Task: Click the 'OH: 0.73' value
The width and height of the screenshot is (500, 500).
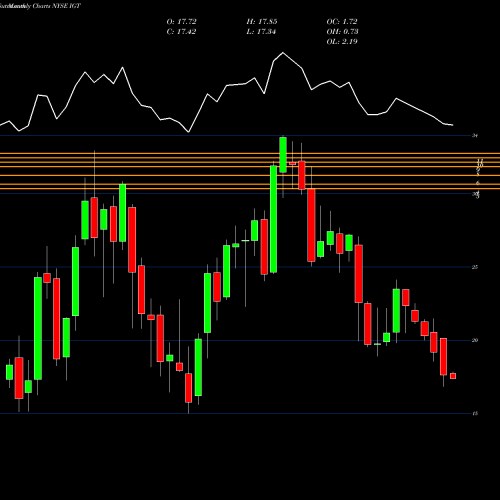Action: (342, 32)
